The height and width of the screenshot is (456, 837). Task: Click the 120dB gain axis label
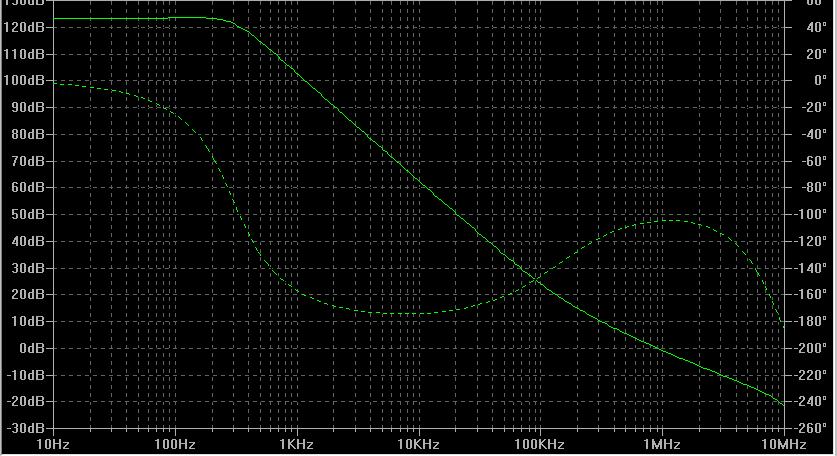coord(22,27)
